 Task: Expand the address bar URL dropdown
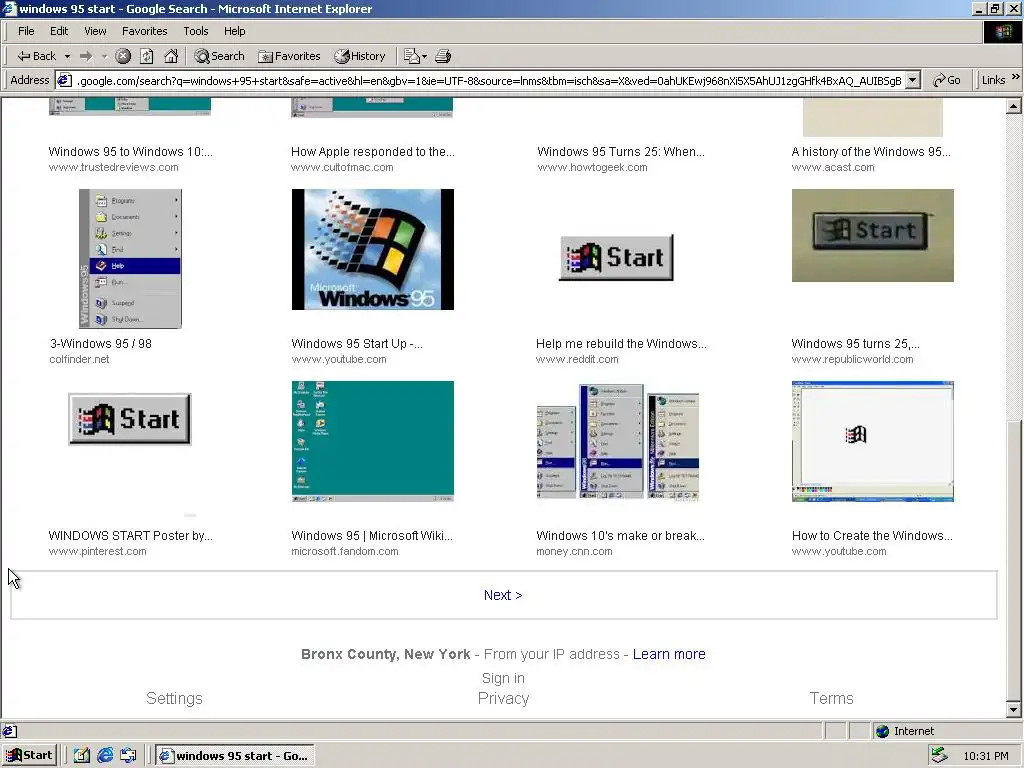[913, 80]
